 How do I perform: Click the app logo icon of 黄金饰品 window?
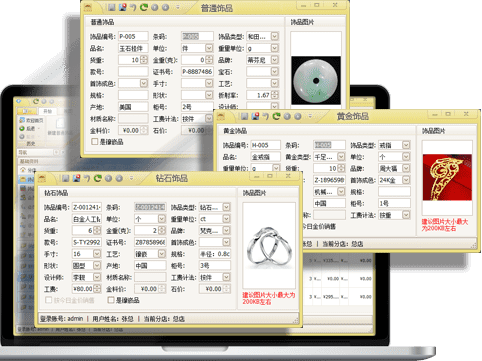(x=221, y=116)
